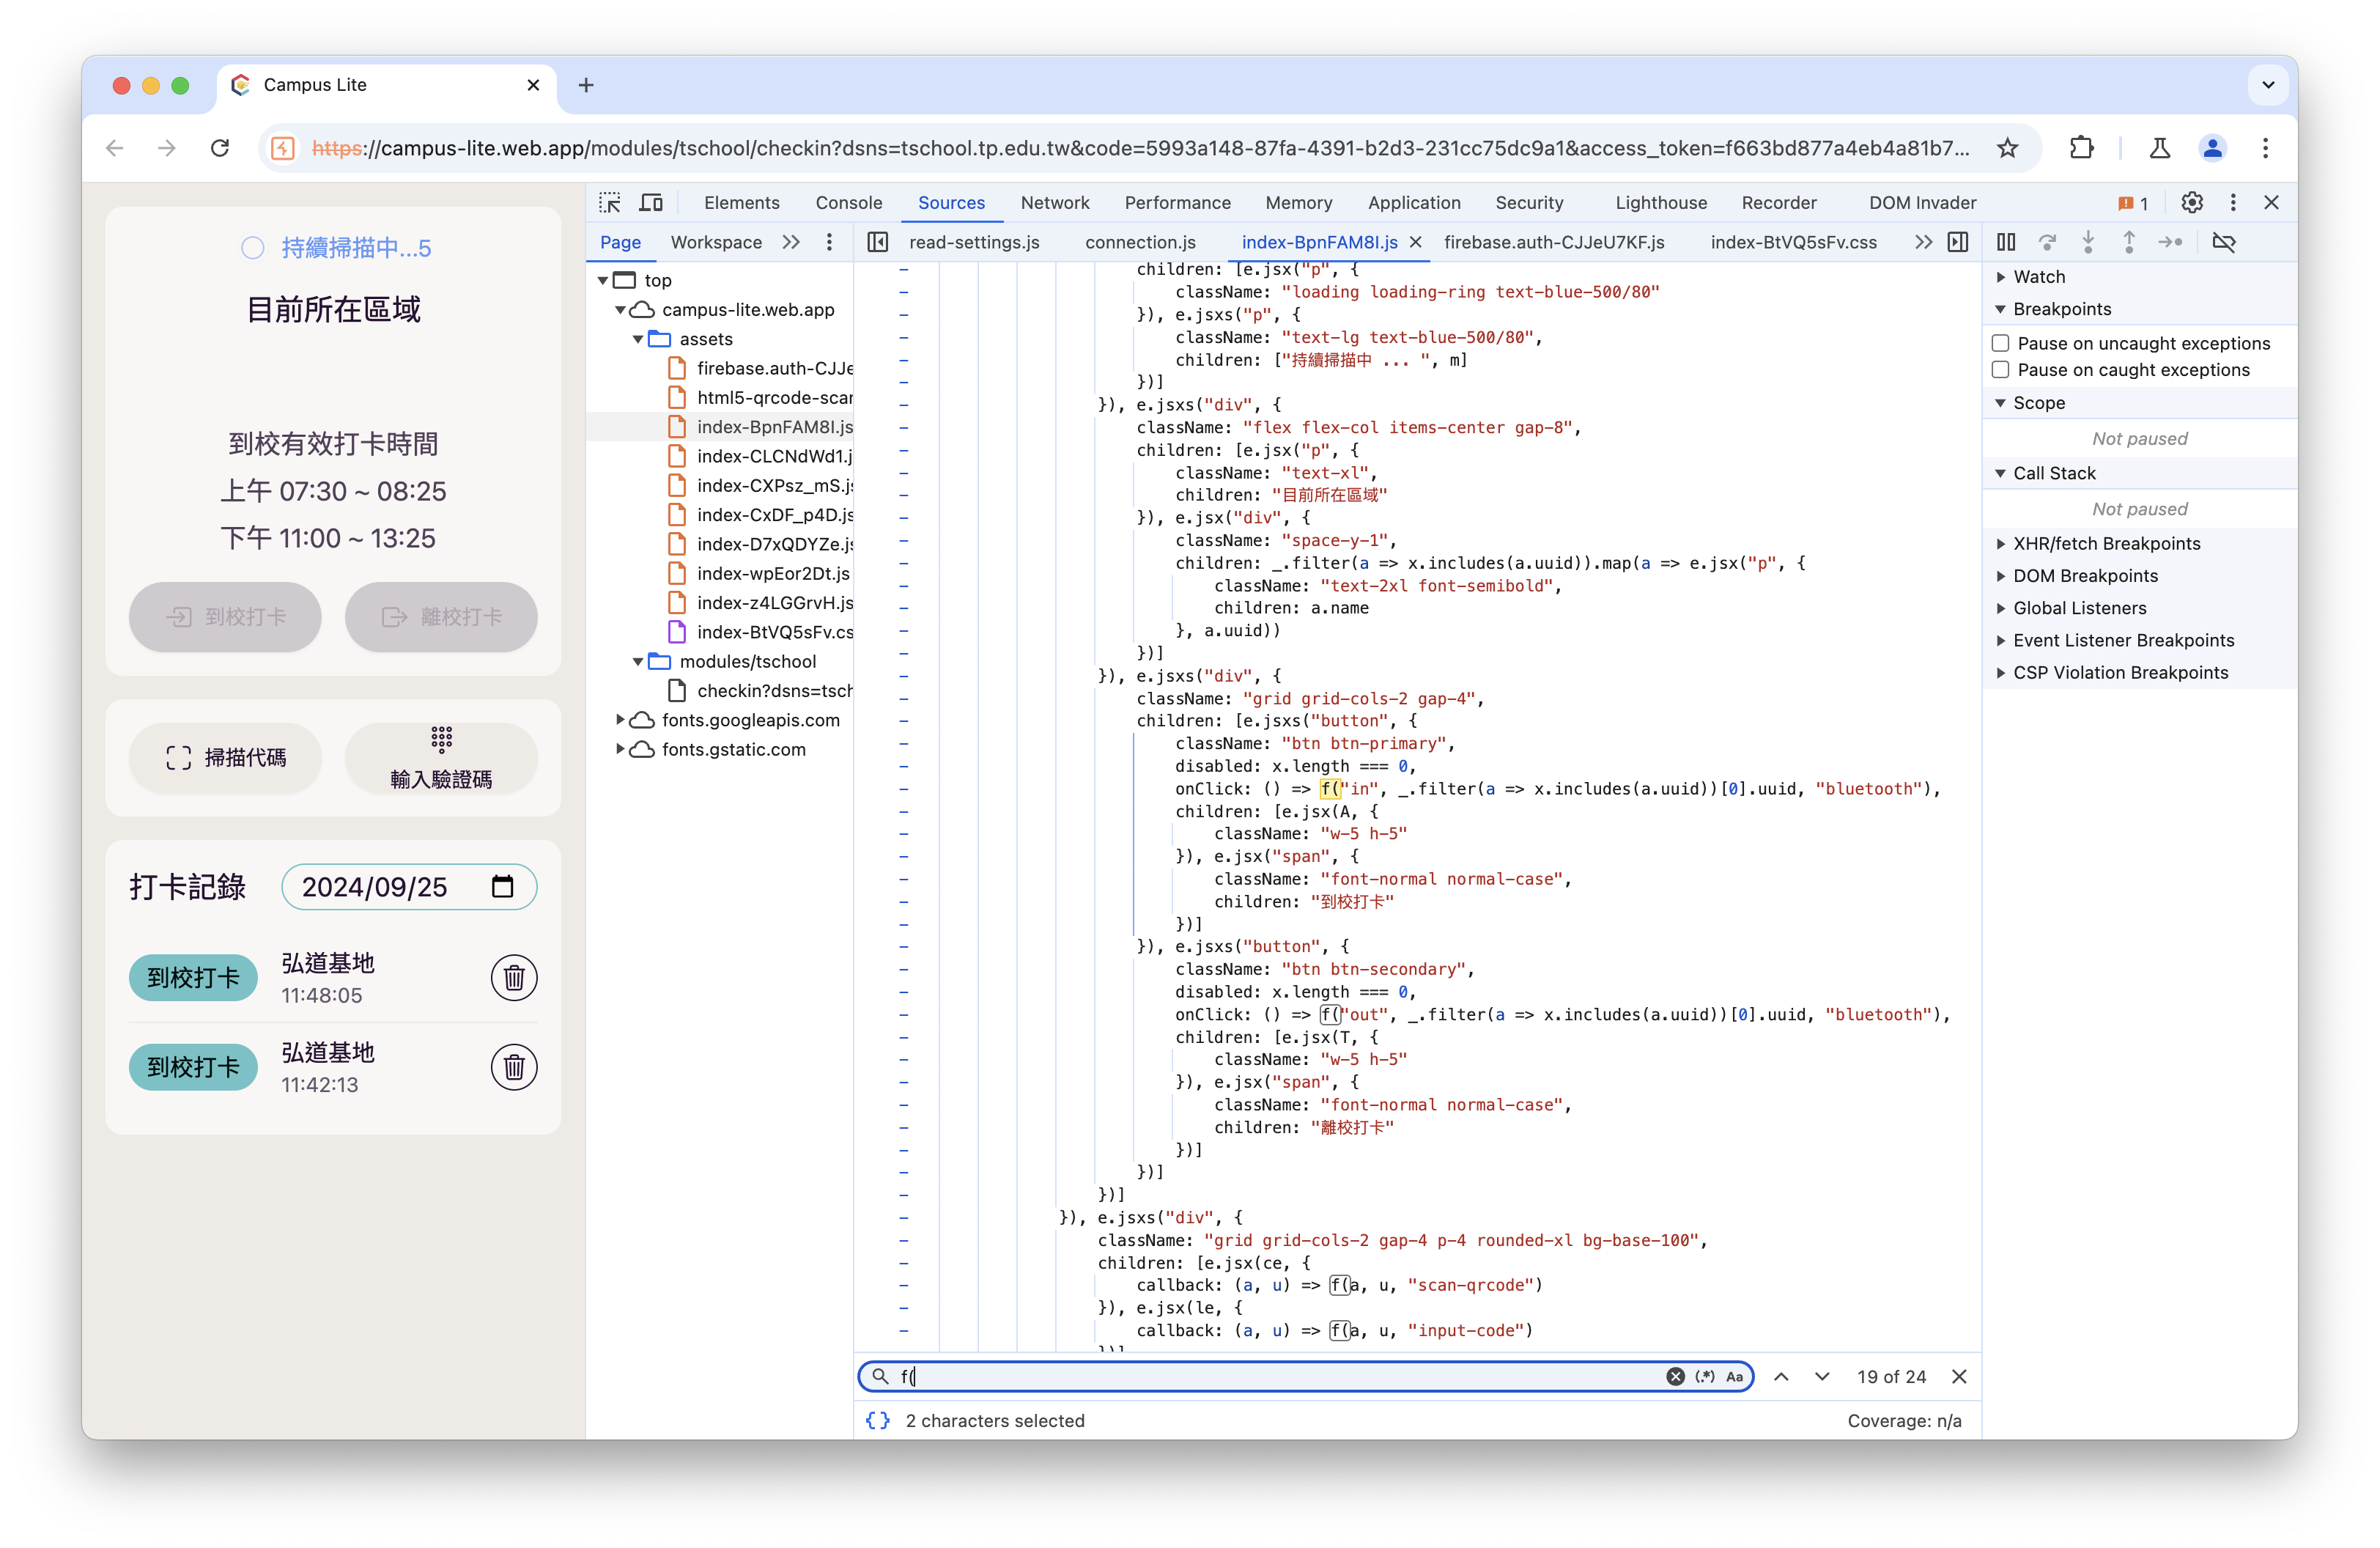The image size is (2380, 1548).
Task: Enable Pause on caught exceptions
Action: (x=2000, y=370)
